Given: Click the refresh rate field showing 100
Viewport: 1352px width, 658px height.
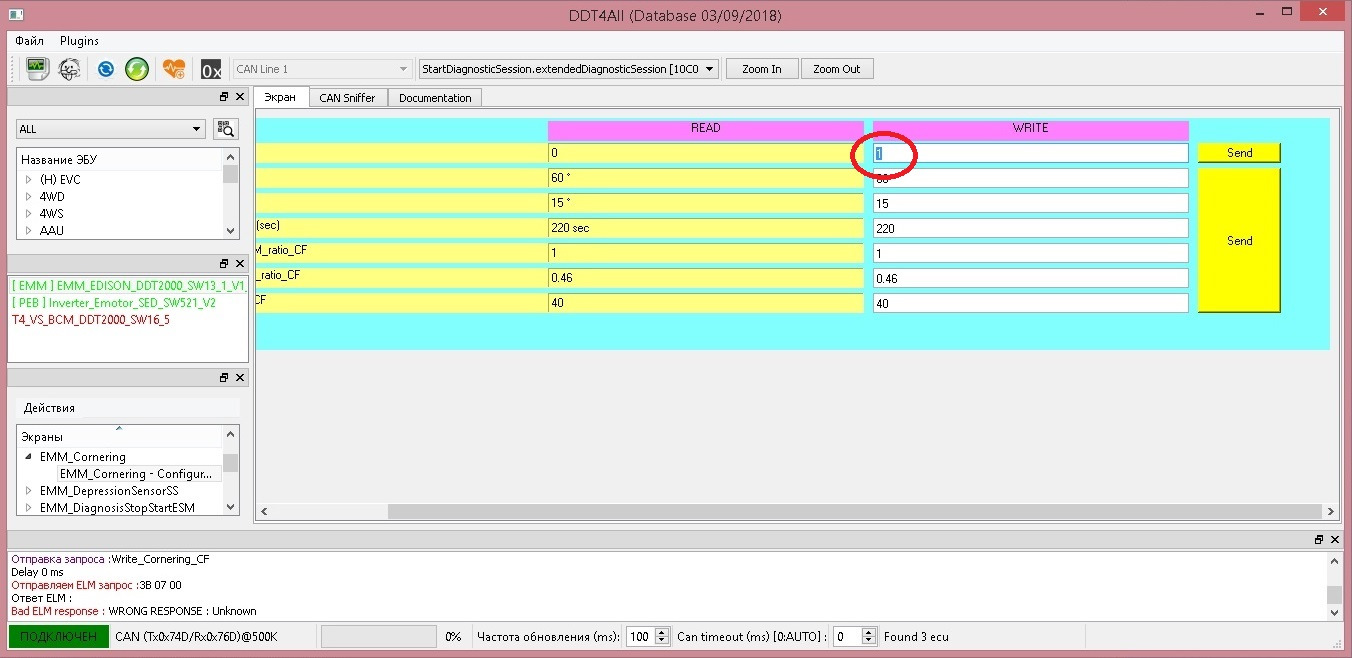Looking at the screenshot, I should click(640, 636).
